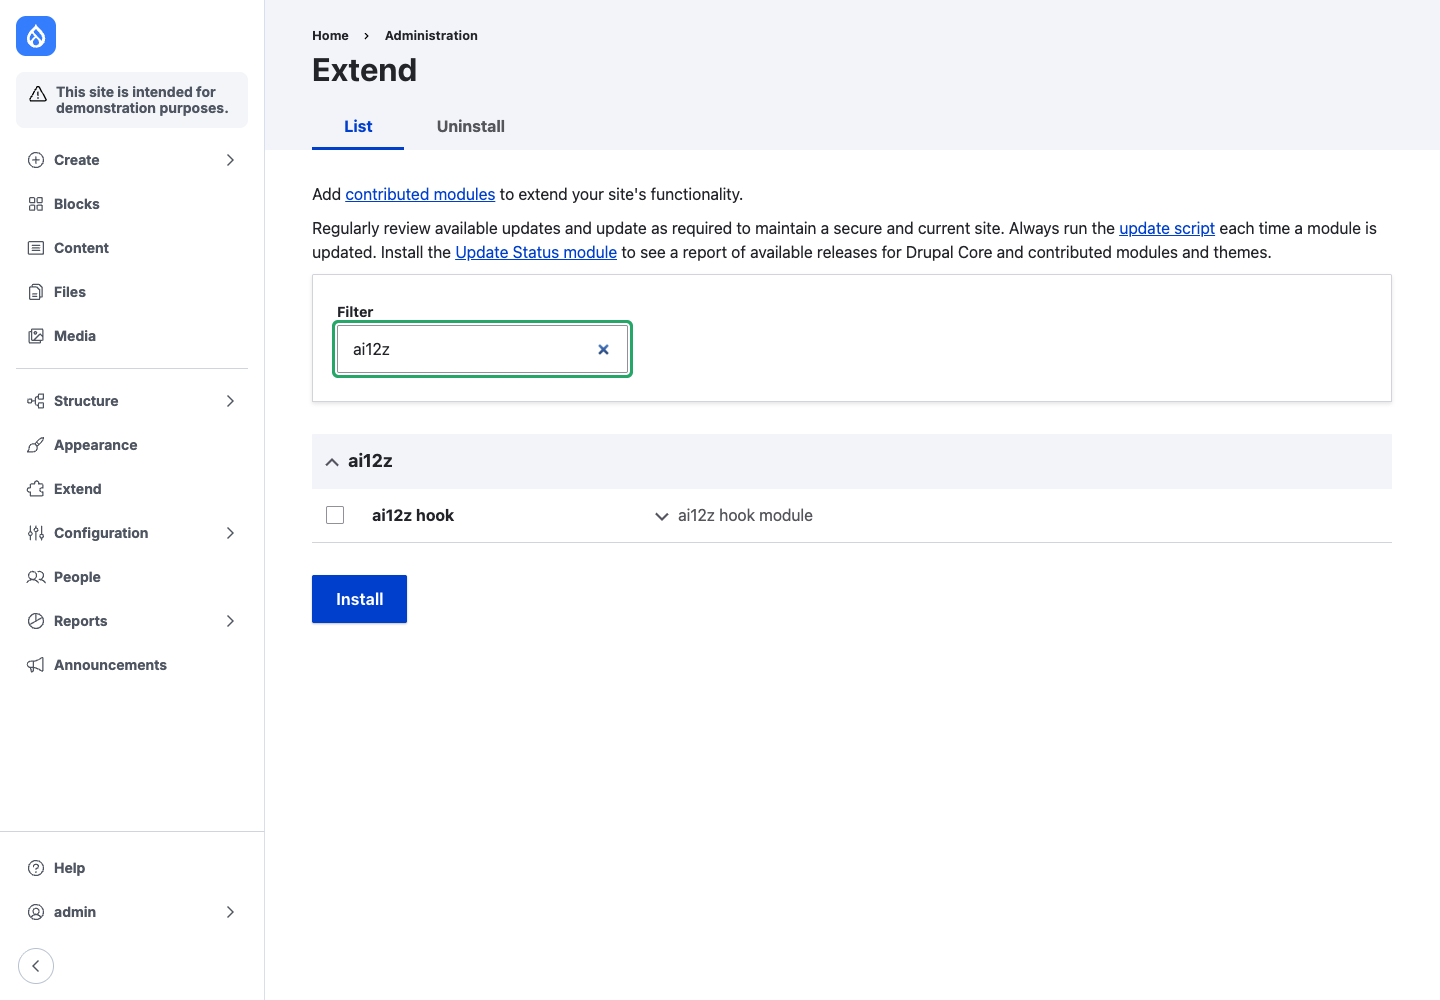This screenshot has width=1440, height=1000.
Task: Expand the Structure submenu chevron
Action: (x=230, y=401)
